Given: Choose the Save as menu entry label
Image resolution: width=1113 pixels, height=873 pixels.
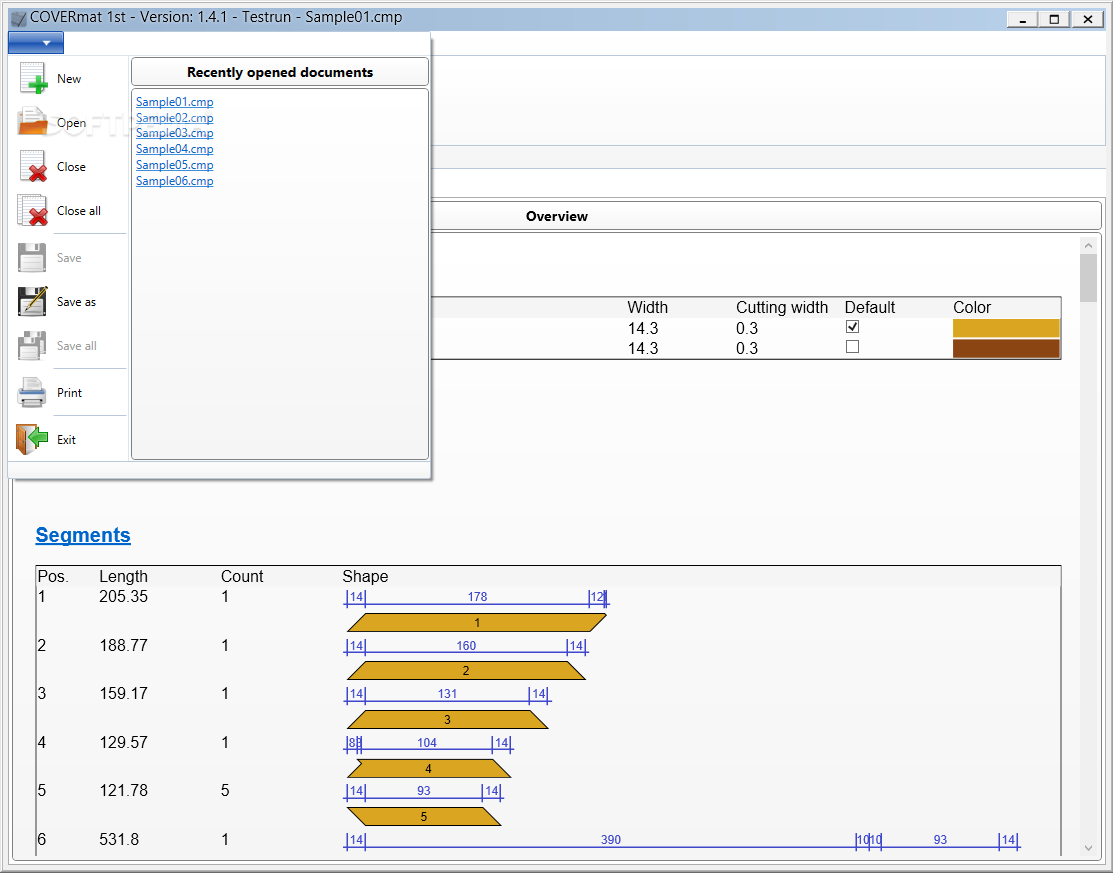Looking at the screenshot, I should pos(76,302).
